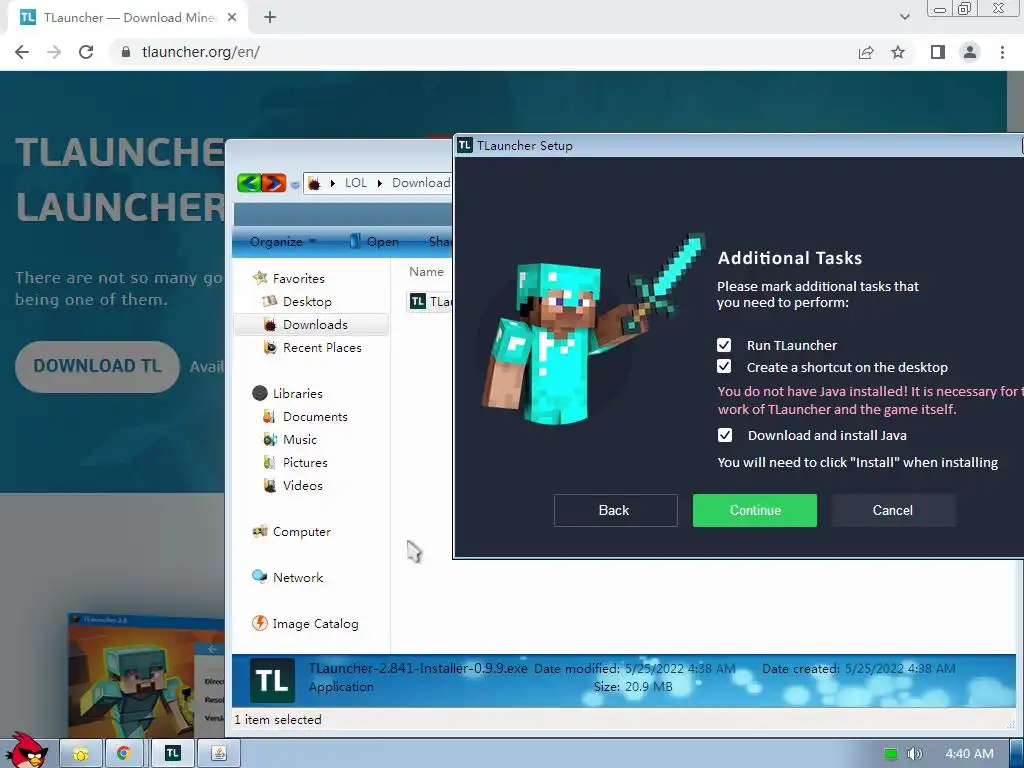
Task: Open Chrome three-dot menu
Action: point(1002,52)
